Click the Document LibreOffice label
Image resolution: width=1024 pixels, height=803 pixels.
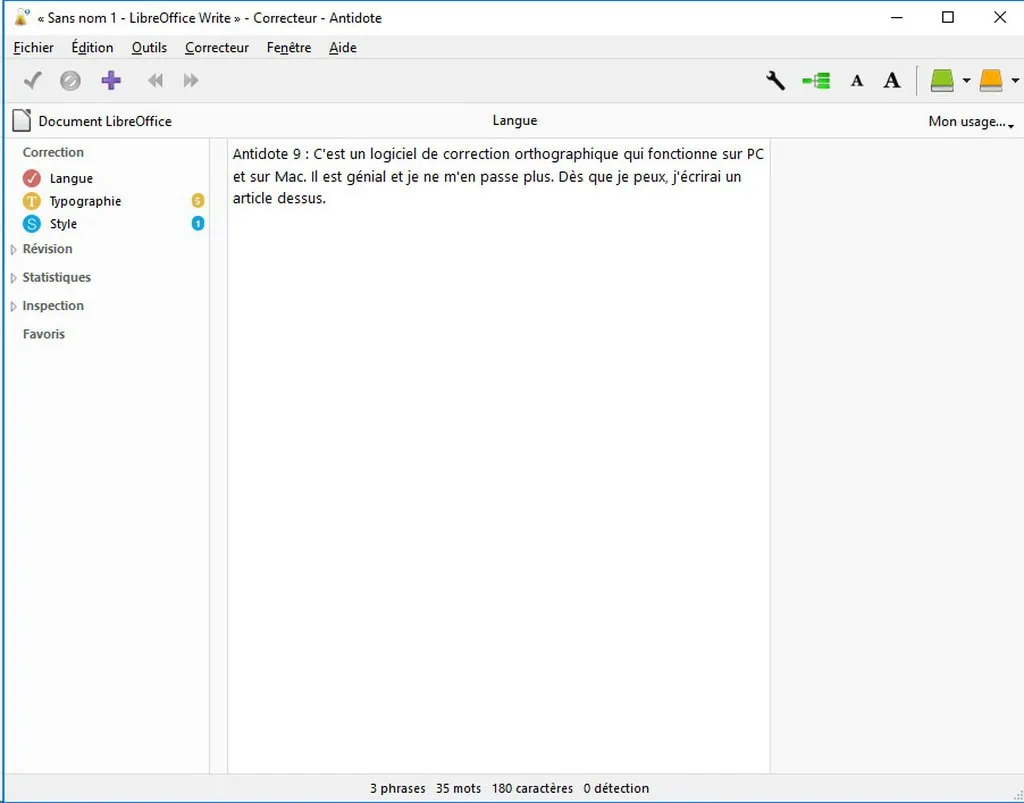pyautogui.click(x=105, y=121)
